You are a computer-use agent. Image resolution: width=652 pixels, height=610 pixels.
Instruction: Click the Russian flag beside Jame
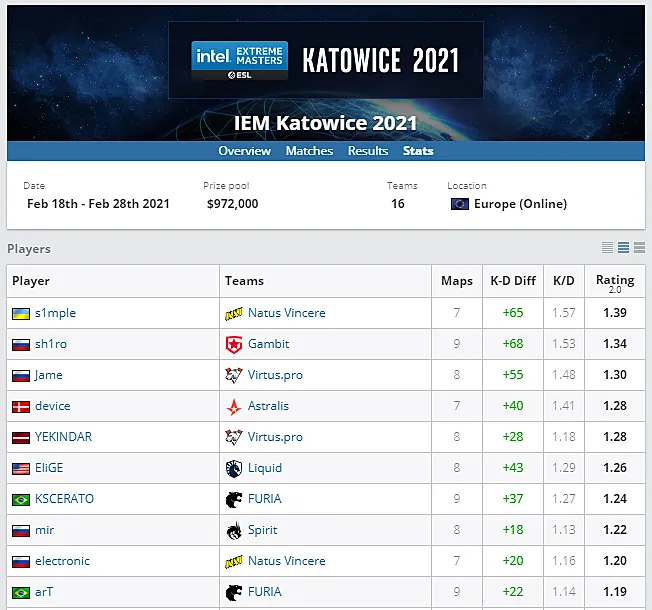tap(21, 375)
